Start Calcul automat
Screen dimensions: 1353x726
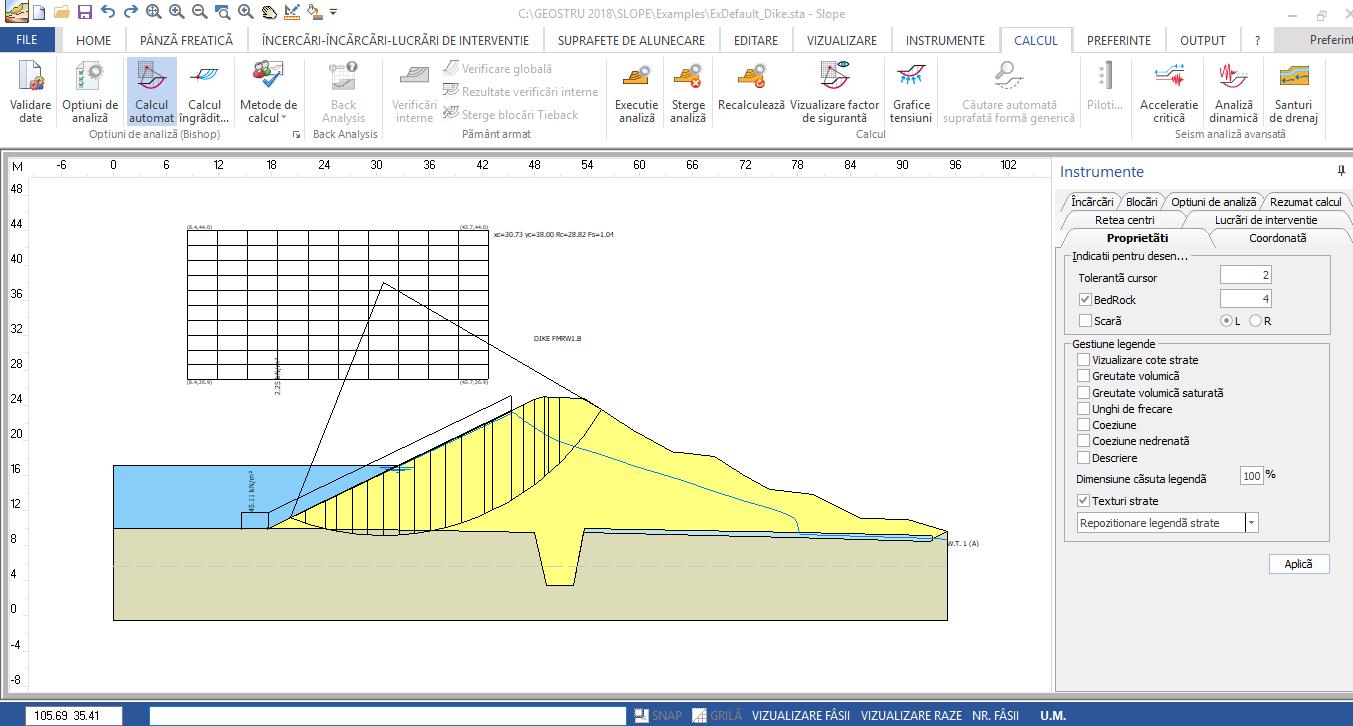pyautogui.click(x=151, y=92)
